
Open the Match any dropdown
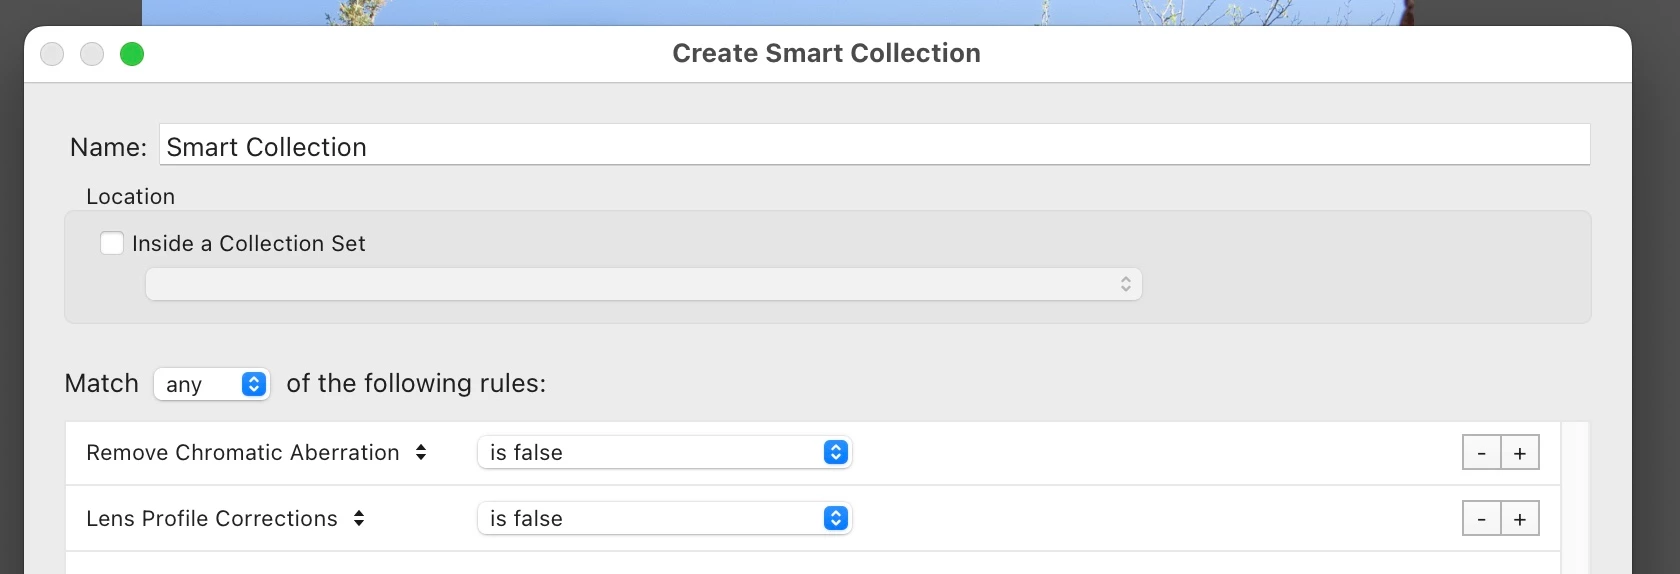coord(212,384)
